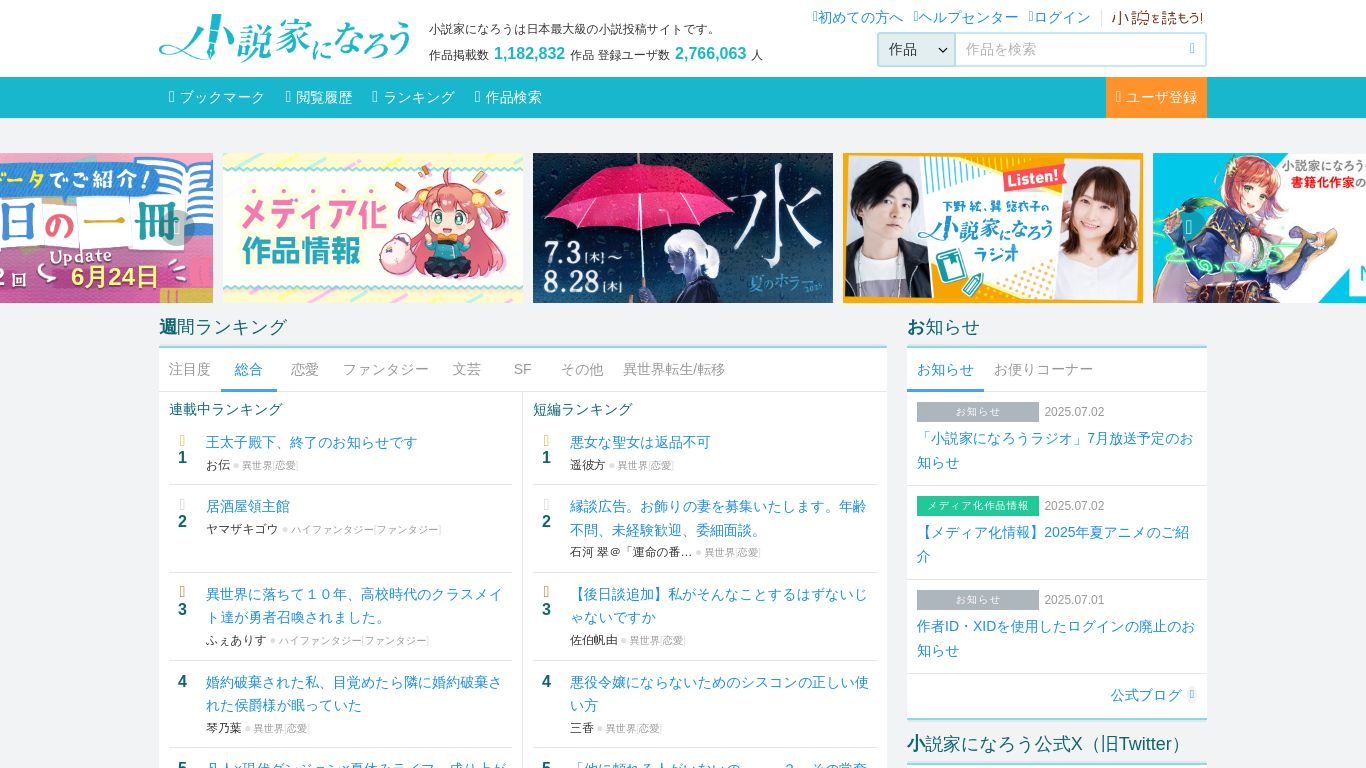Click the works count 1,182,832
This screenshot has height=768, width=1366.
pyautogui.click(x=529, y=54)
